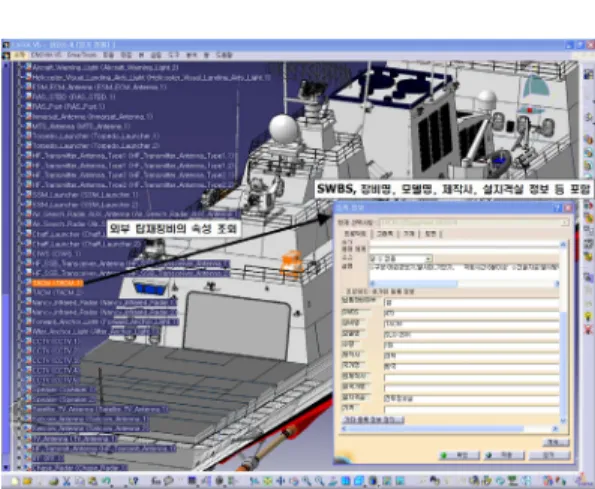Open the ENOVIA V5 menu
The width and height of the screenshot is (595, 489).
[46, 55]
